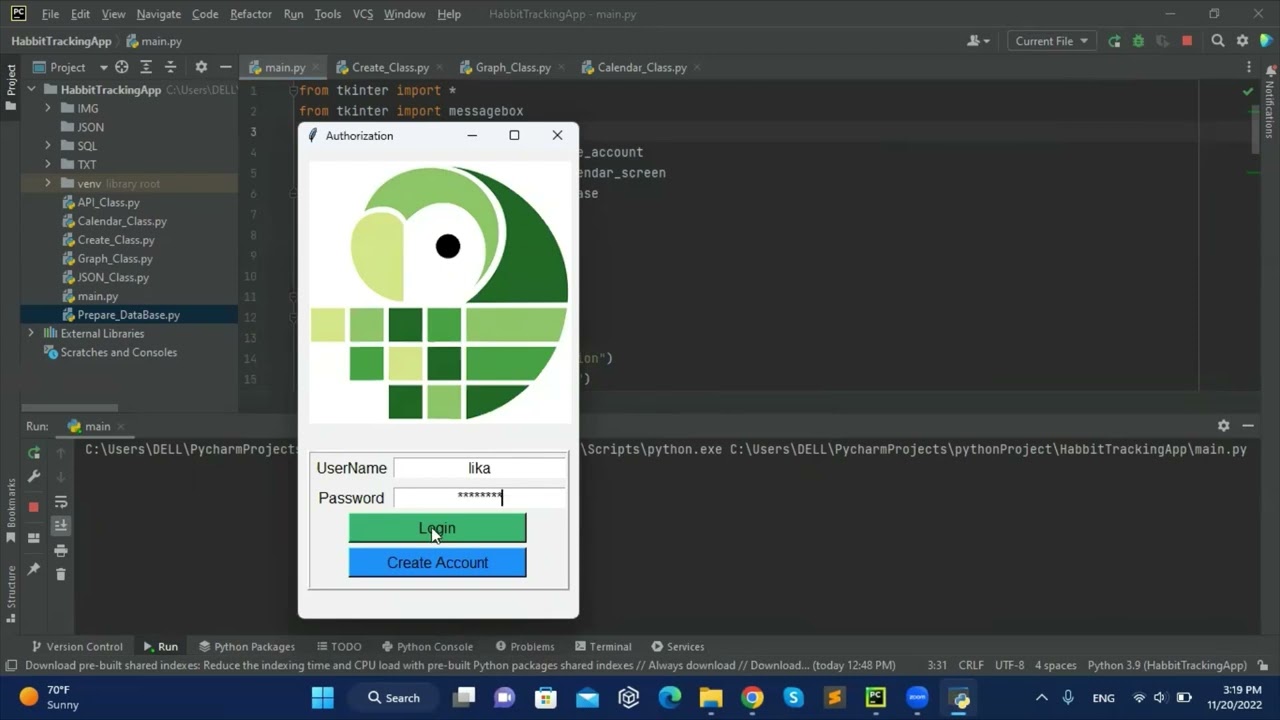Viewport: 1280px width, 720px height.
Task: Expand the venv library root folder
Action: point(47,183)
